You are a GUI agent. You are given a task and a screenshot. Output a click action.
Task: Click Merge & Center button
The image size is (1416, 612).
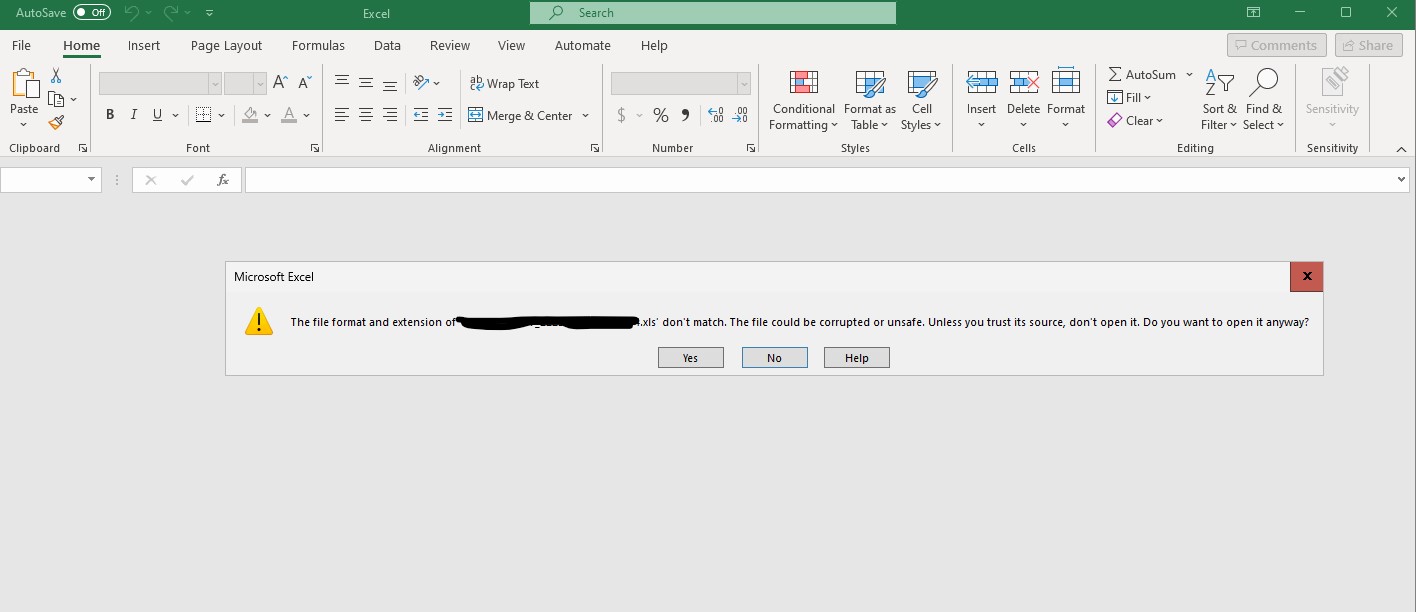coord(520,116)
